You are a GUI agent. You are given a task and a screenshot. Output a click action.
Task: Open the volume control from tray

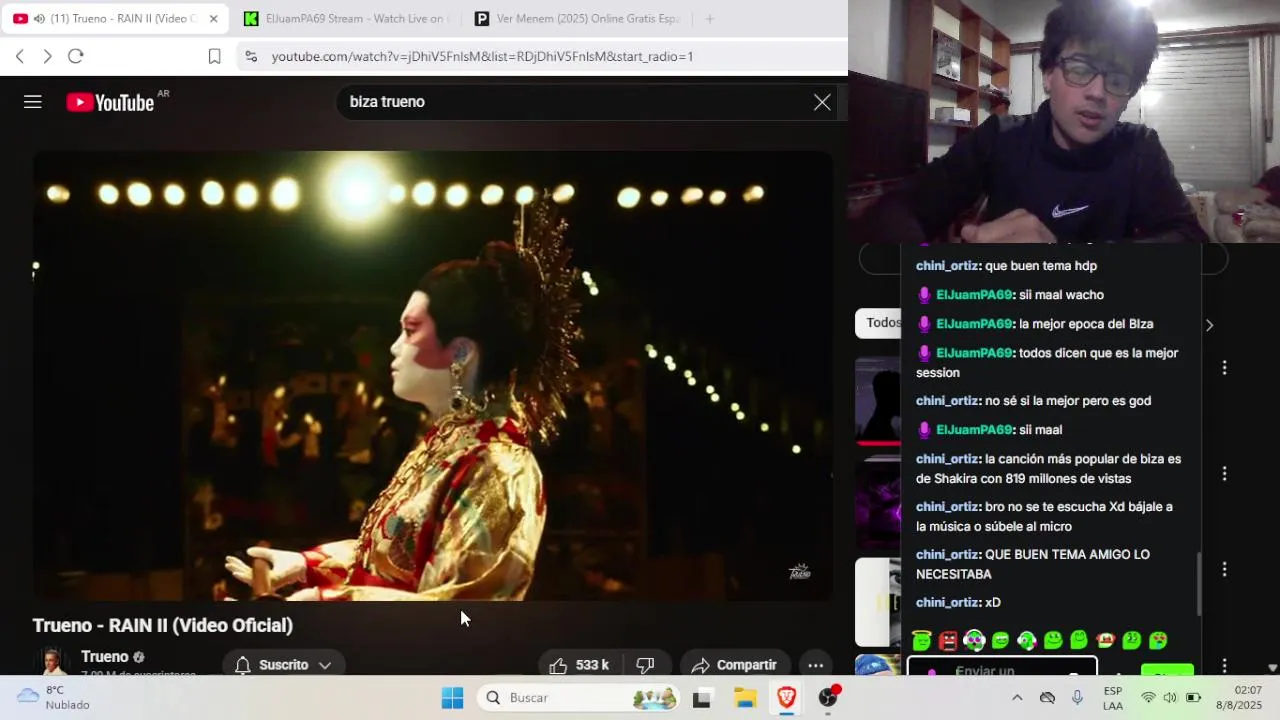click(x=1170, y=698)
